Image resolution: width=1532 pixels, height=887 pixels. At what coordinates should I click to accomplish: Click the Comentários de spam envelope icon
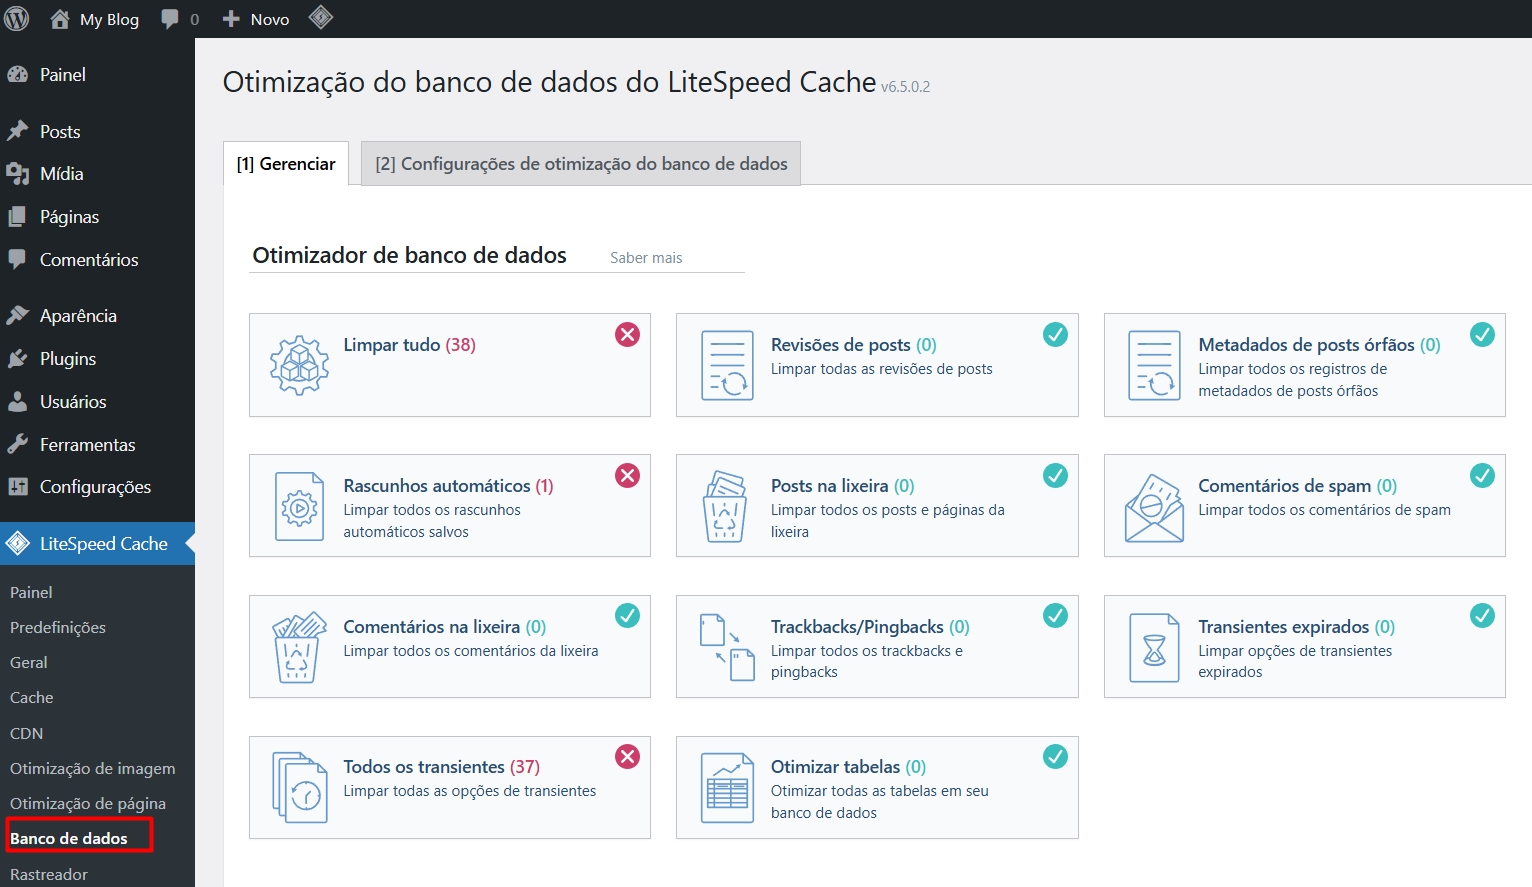click(x=1153, y=506)
